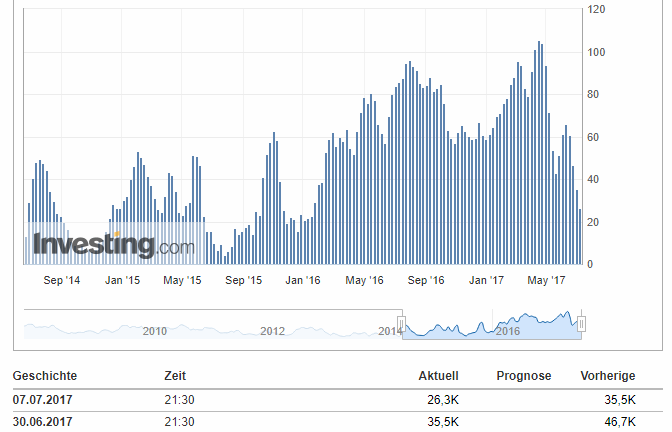The image size is (672, 432).
Task: Click the 100 value on the y-axis
Action: [x=597, y=52]
